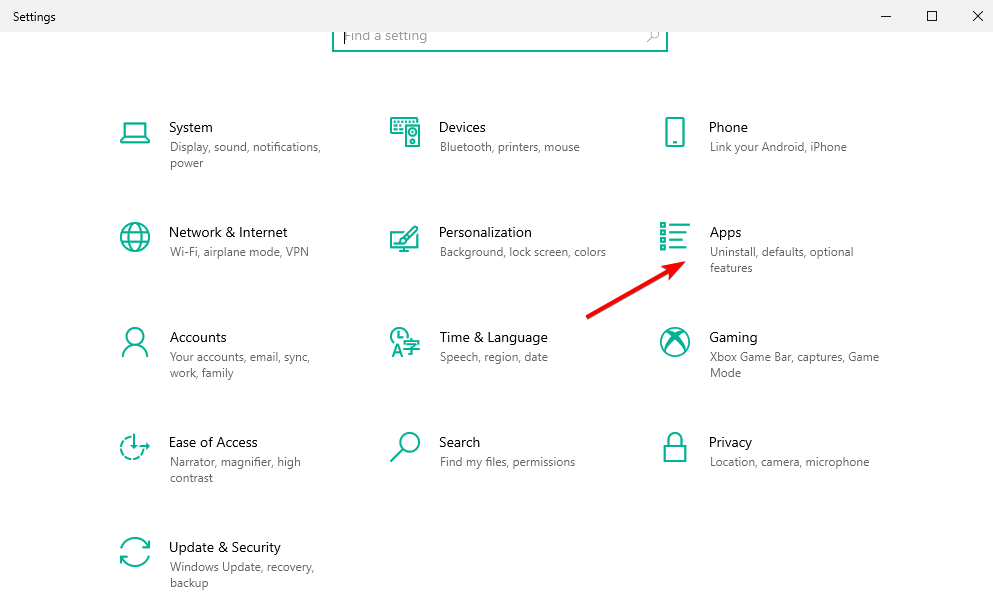Open the Personalization title
The image size is (993, 604).
(x=485, y=232)
